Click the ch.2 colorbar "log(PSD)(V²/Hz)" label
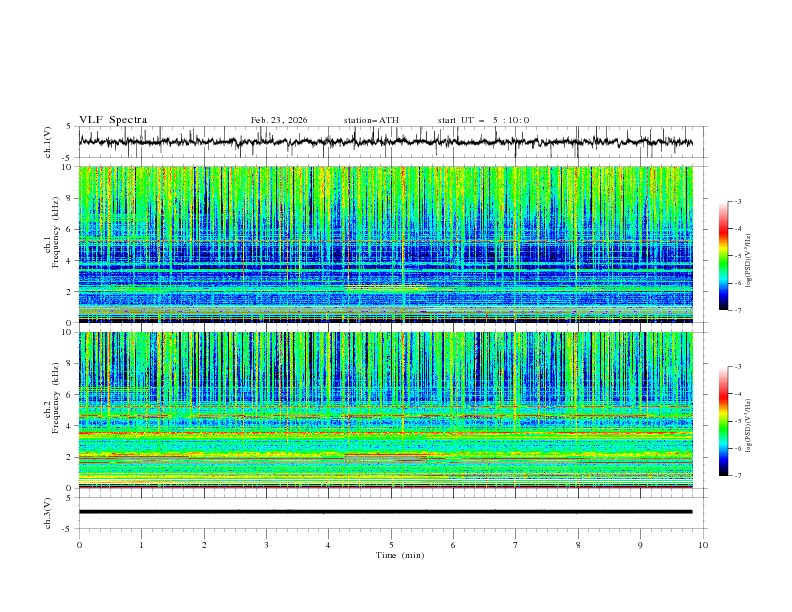The image size is (792, 612). (749, 426)
